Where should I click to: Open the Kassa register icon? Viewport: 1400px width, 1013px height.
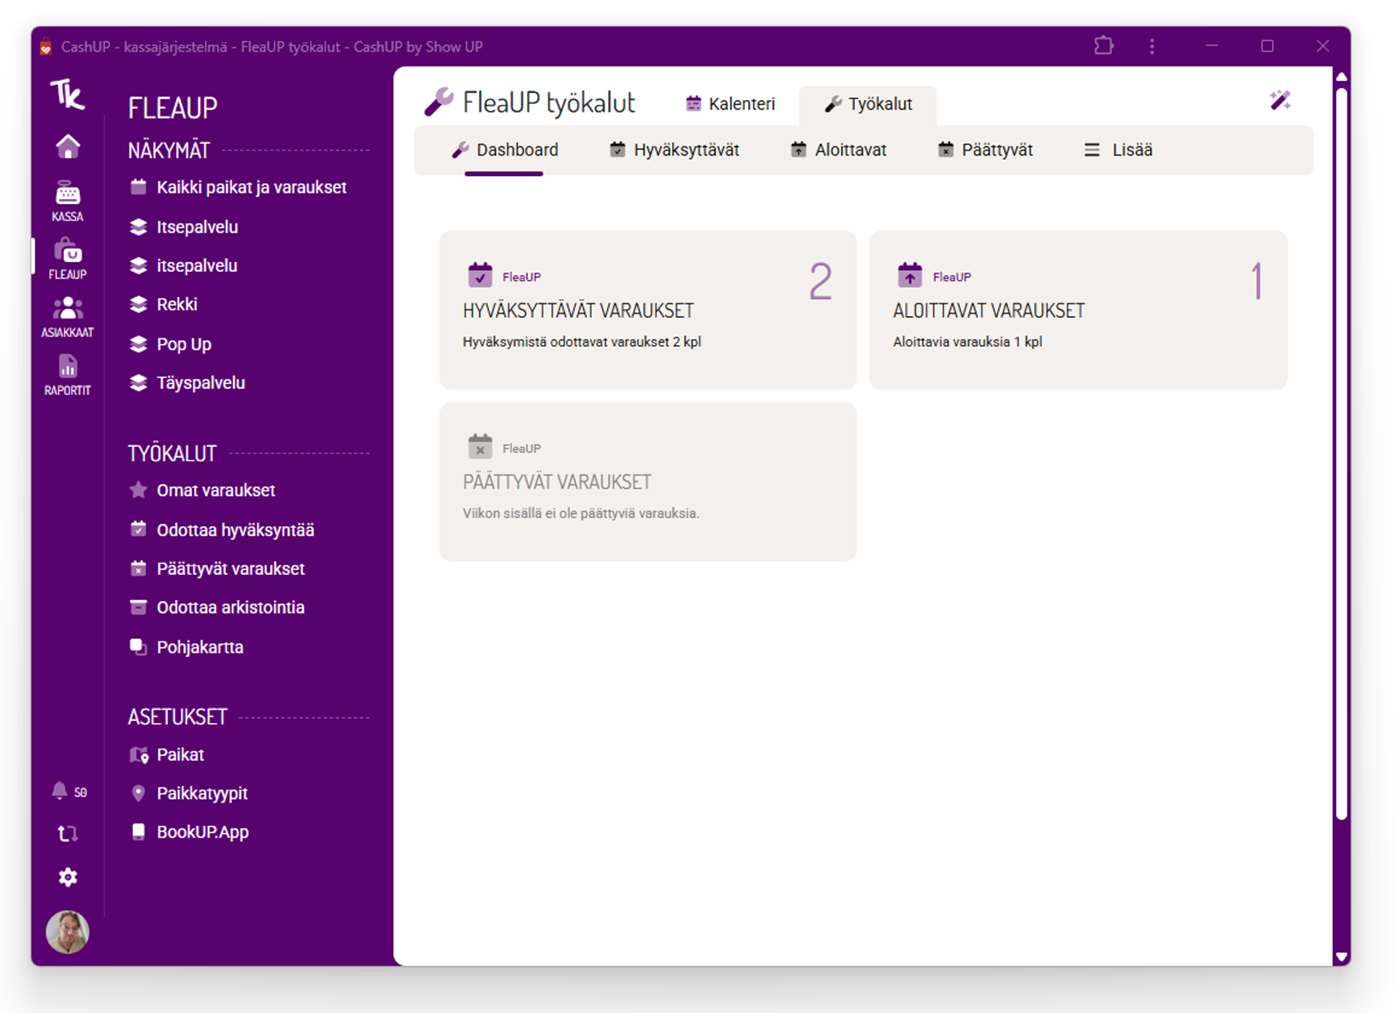[67, 200]
